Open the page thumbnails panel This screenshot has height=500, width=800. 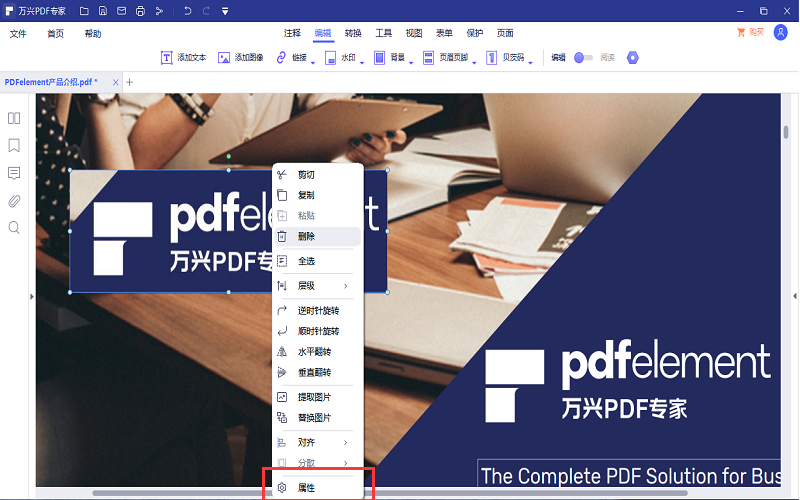[x=14, y=118]
